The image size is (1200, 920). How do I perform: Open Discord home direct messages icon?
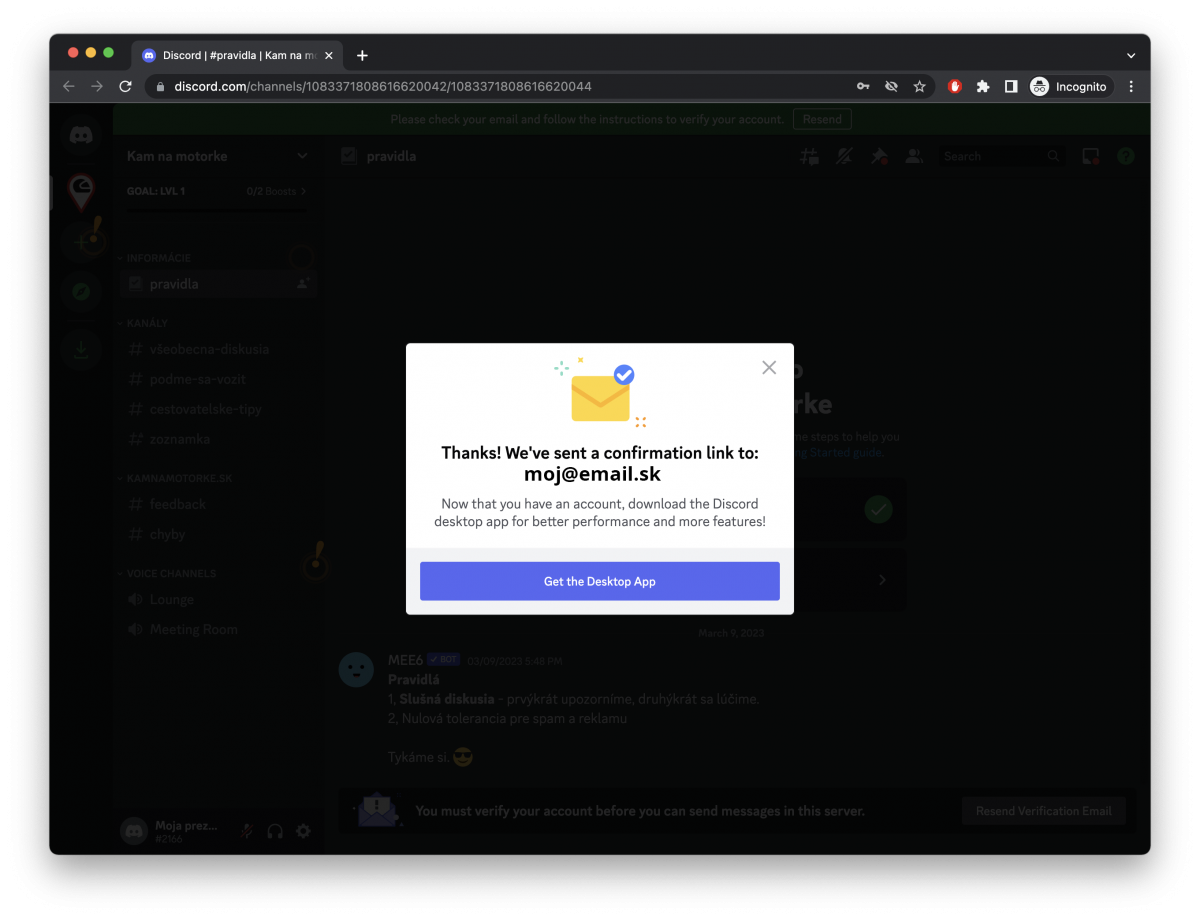coord(81,136)
